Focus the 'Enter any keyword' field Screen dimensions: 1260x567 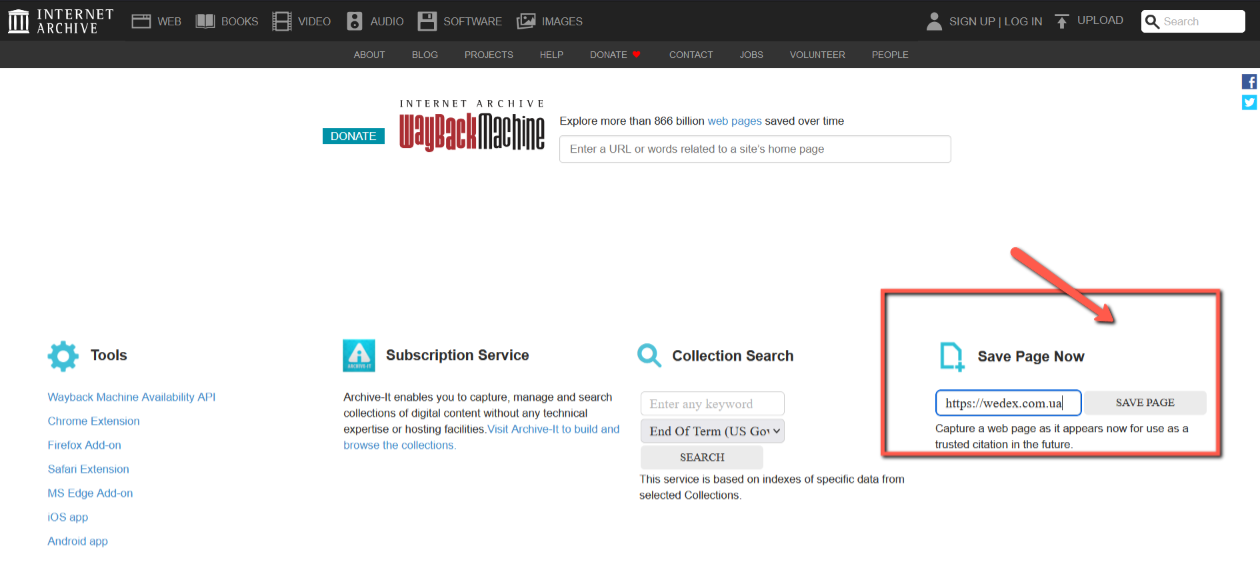tap(712, 404)
